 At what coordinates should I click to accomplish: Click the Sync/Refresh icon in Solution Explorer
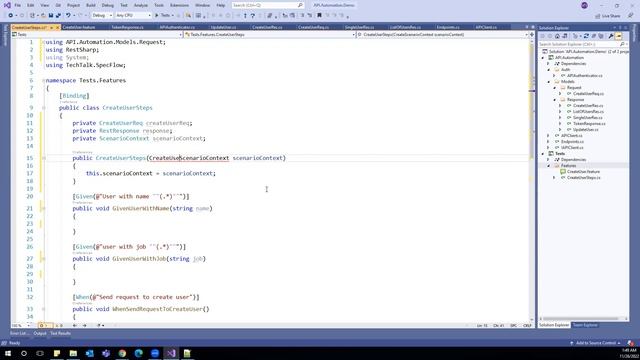586,36
